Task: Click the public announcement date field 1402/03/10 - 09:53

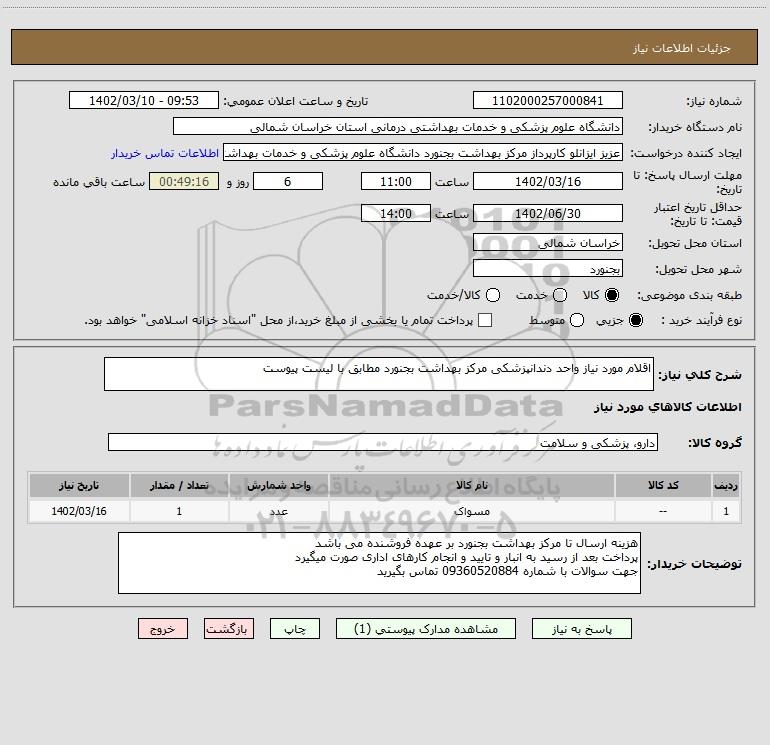Action: (144, 100)
